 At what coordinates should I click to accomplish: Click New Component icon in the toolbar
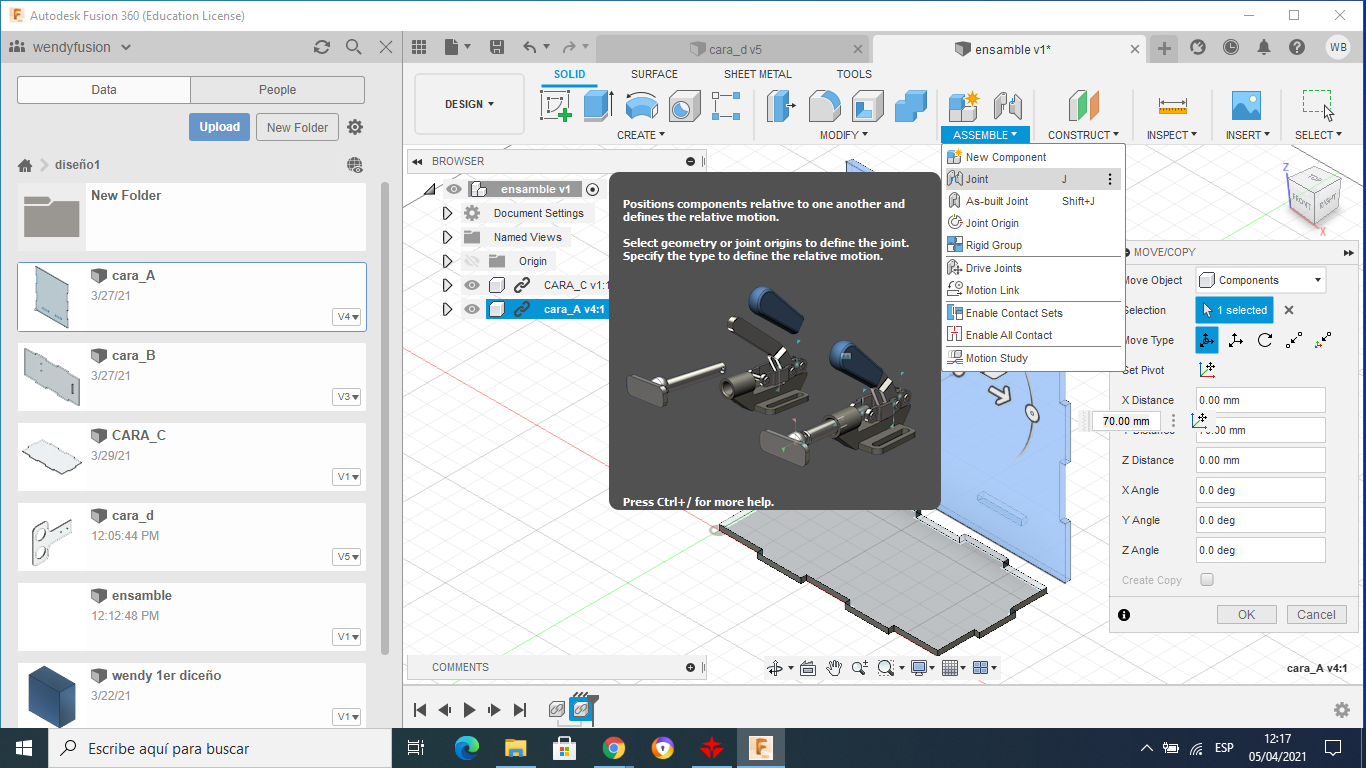click(964, 106)
